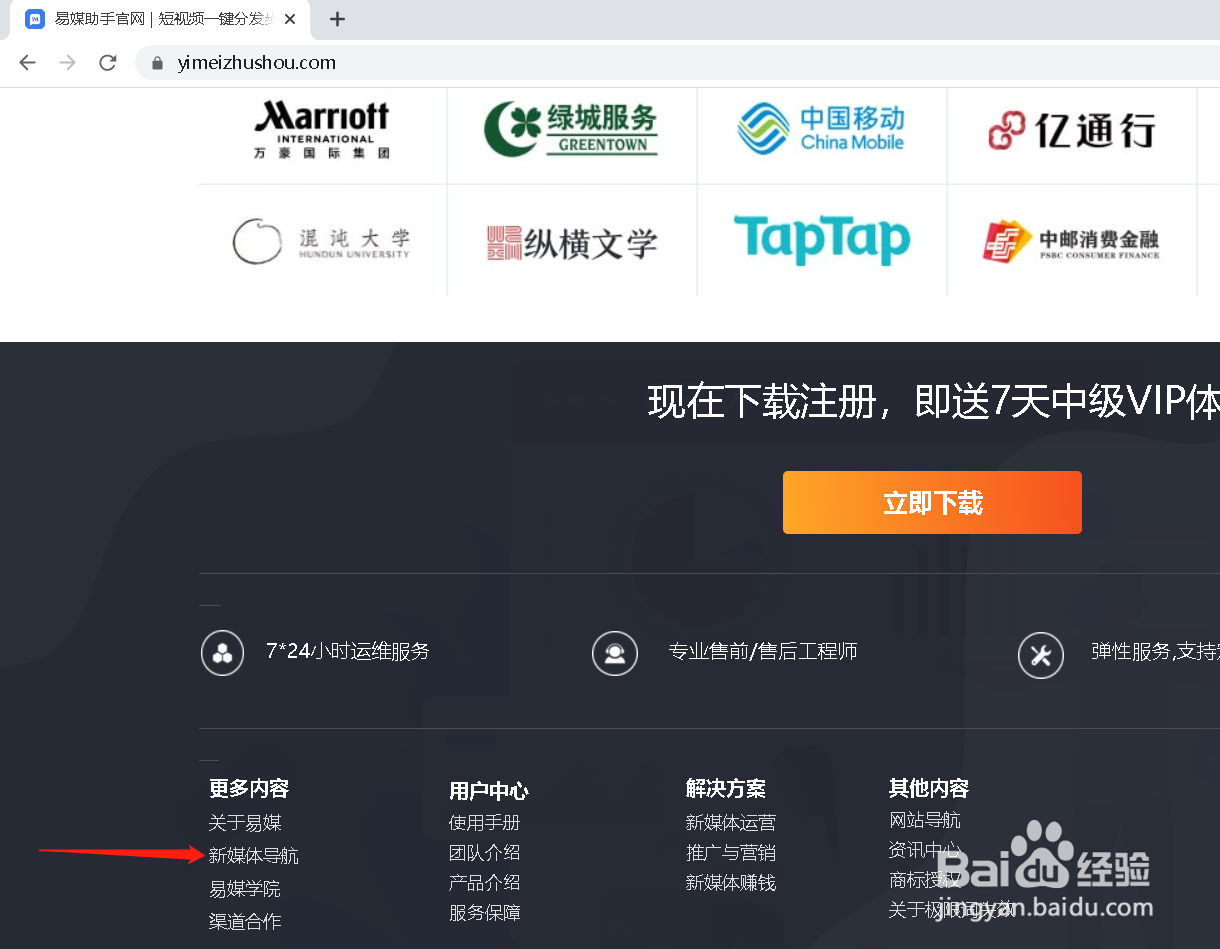
Task: Click the 绿城服务 Greentown logo
Action: [571, 130]
